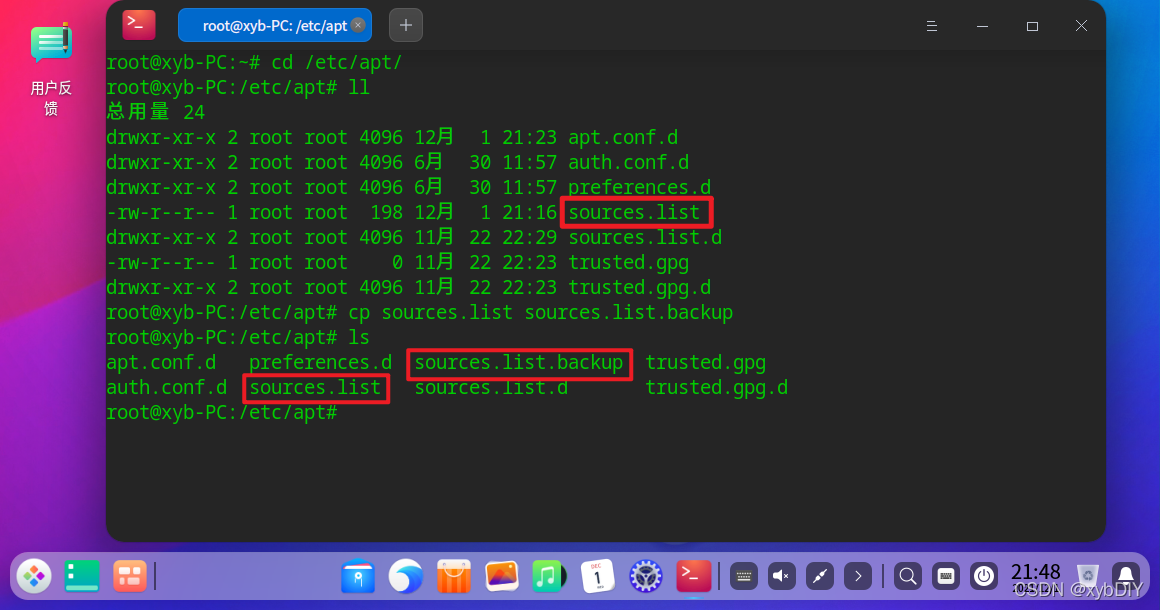Click the file size 198 in listing
Screen dimensions: 1160x610
pyautogui.click(x=386, y=213)
